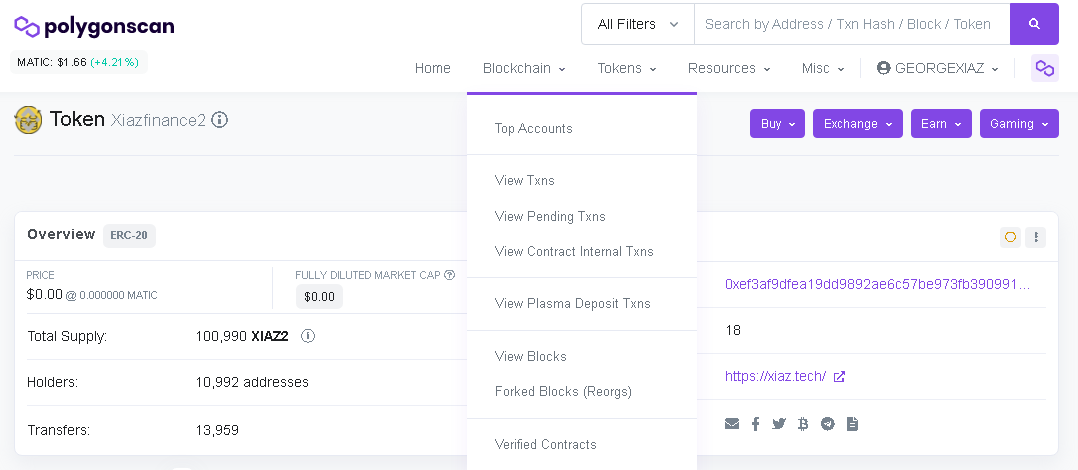
Task: Click the email envelope icon
Action: click(732, 424)
